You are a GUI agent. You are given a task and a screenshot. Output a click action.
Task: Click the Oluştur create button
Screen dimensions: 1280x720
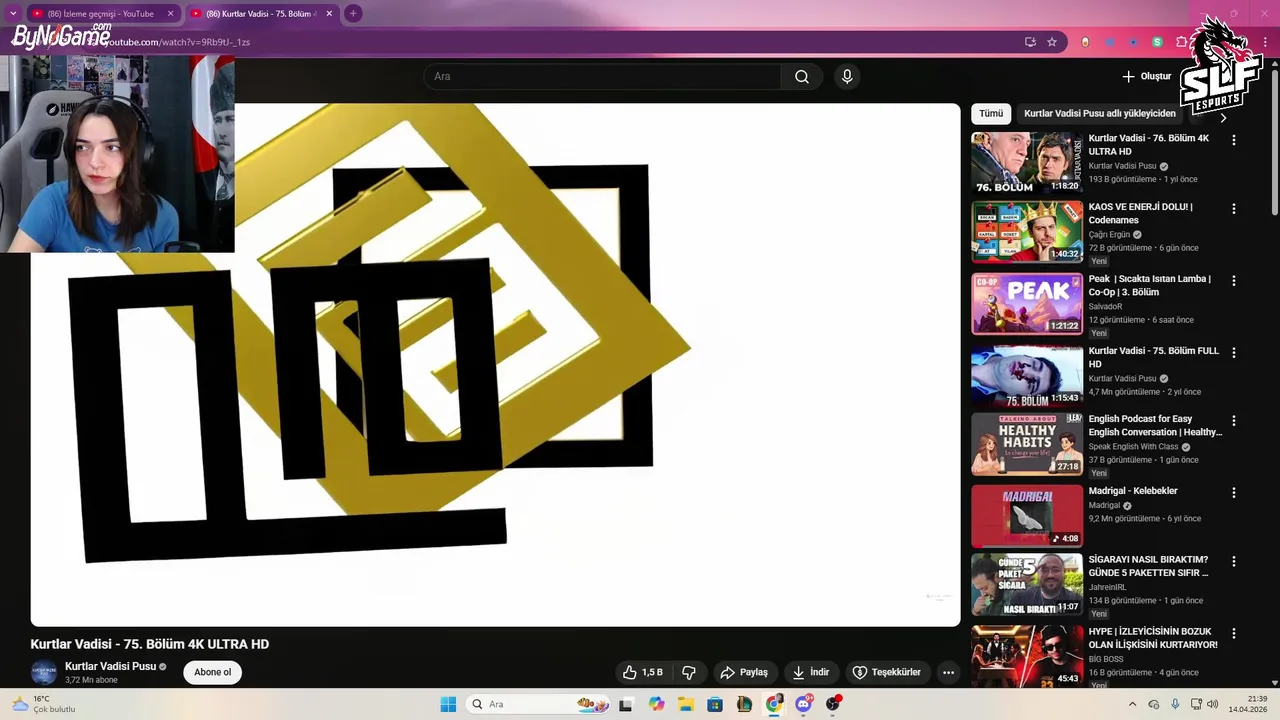[x=1146, y=77]
